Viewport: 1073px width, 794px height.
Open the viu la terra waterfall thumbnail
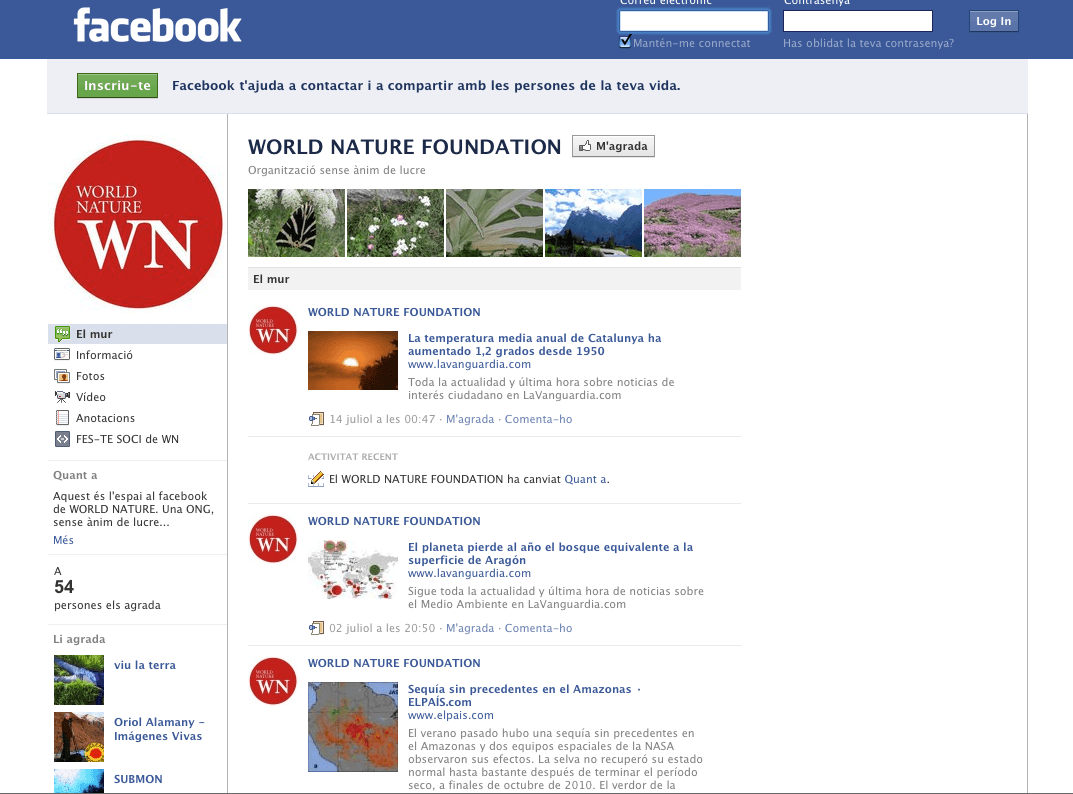79,680
